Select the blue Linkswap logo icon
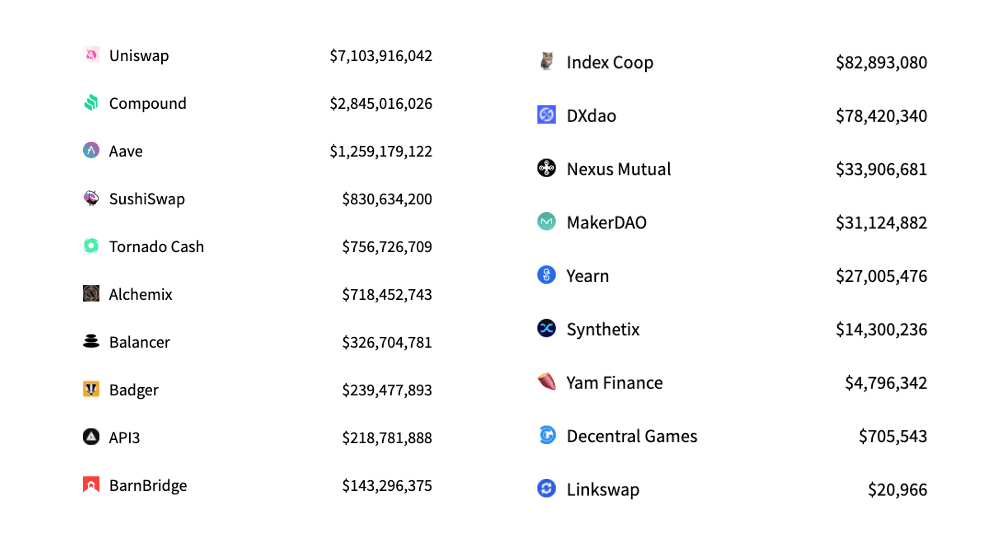Screen dimensions: 1008x556 [546, 488]
